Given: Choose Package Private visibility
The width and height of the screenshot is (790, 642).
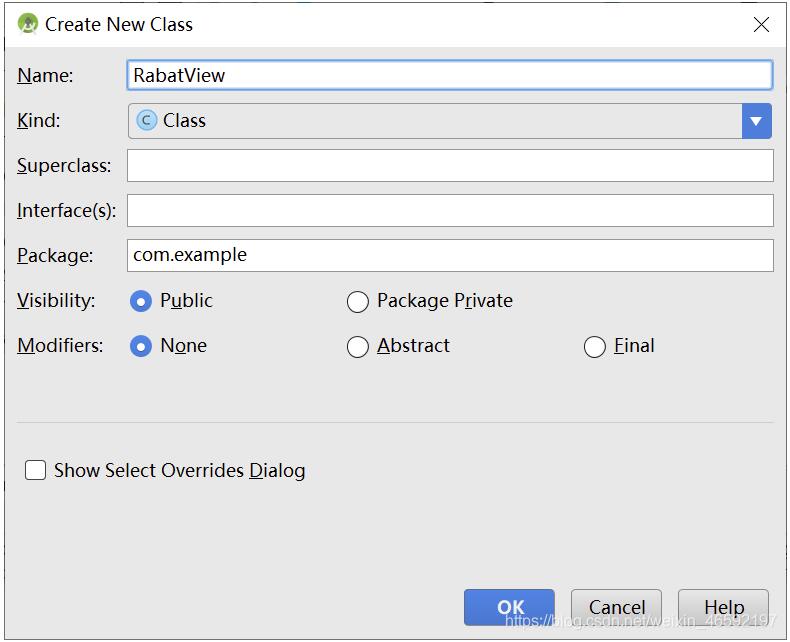Looking at the screenshot, I should pyautogui.click(x=358, y=301).
